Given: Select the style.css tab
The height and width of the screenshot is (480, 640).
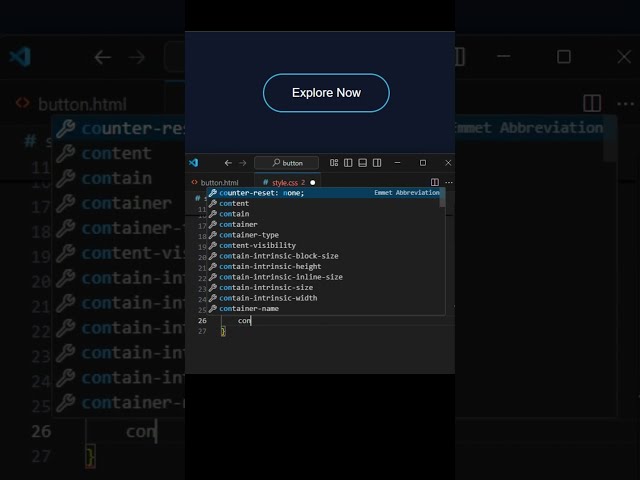Looking at the screenshot, I should (x=285, y=182).
